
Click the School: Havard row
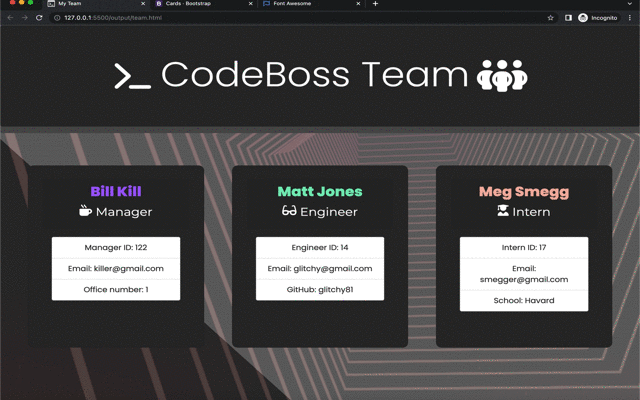(524, 301)
